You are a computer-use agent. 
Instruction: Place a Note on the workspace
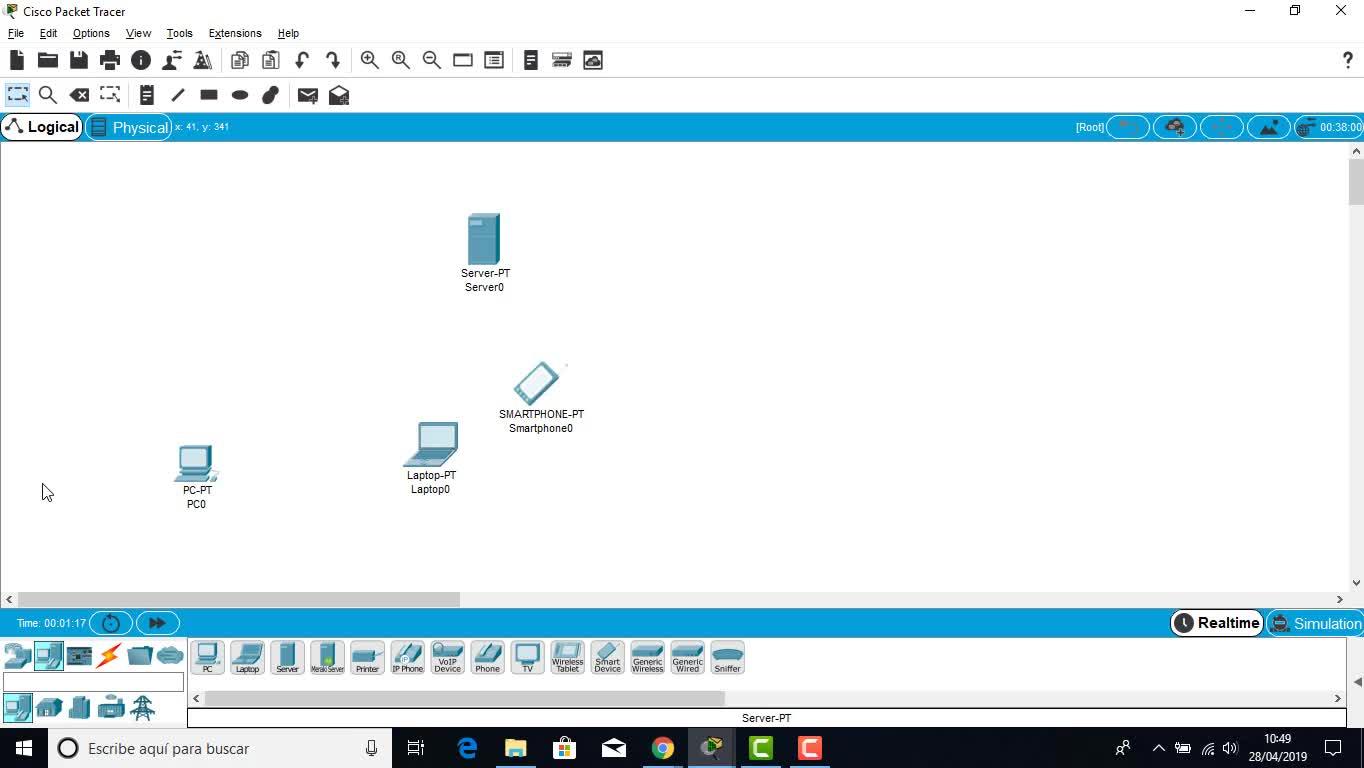coord(146,95)
